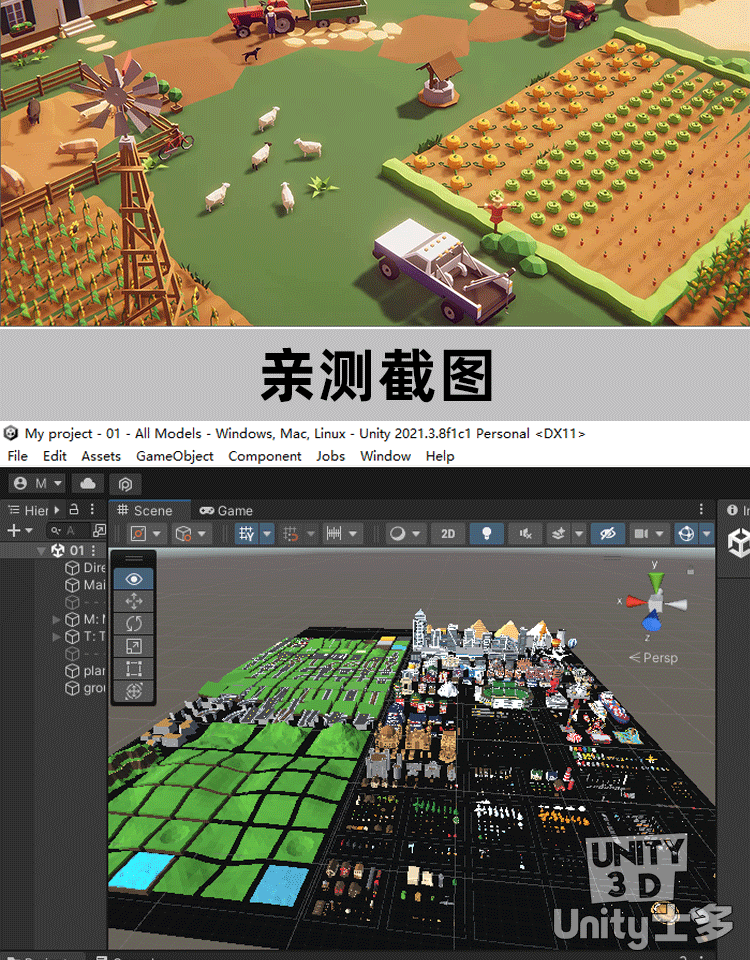Click the Scene draw mode sphere icon

point(397,534)
